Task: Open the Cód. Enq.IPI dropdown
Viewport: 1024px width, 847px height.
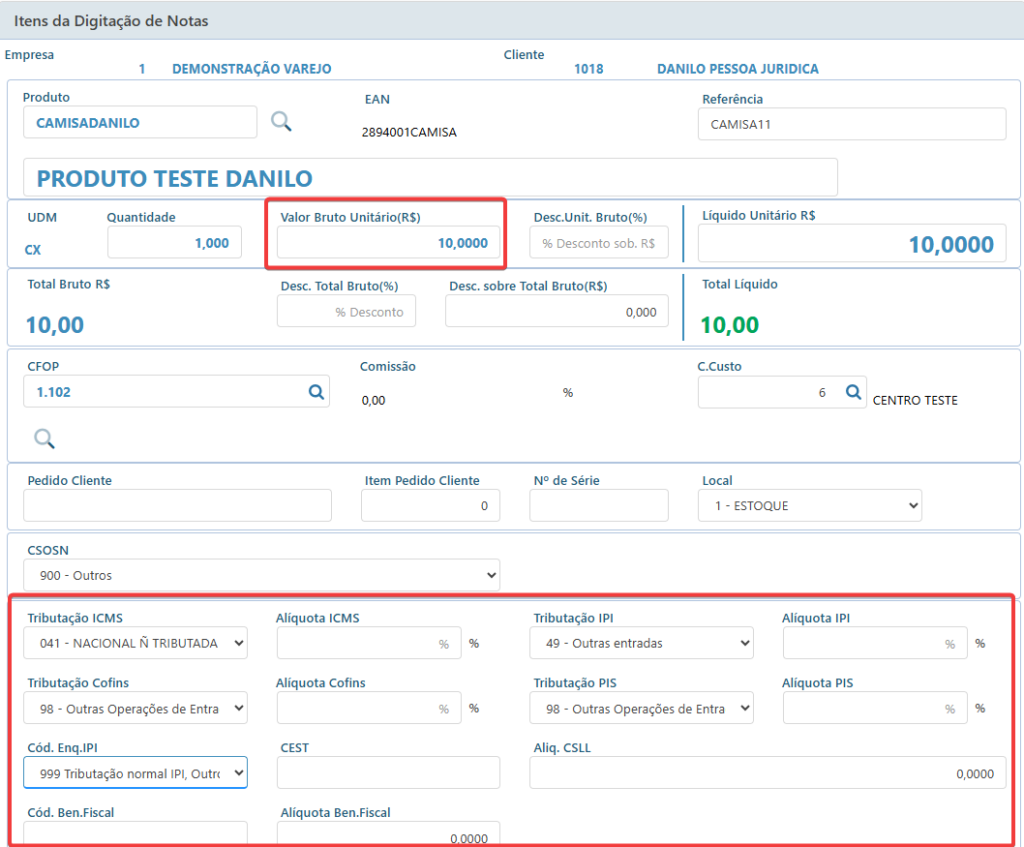Action: click(135, 773)
